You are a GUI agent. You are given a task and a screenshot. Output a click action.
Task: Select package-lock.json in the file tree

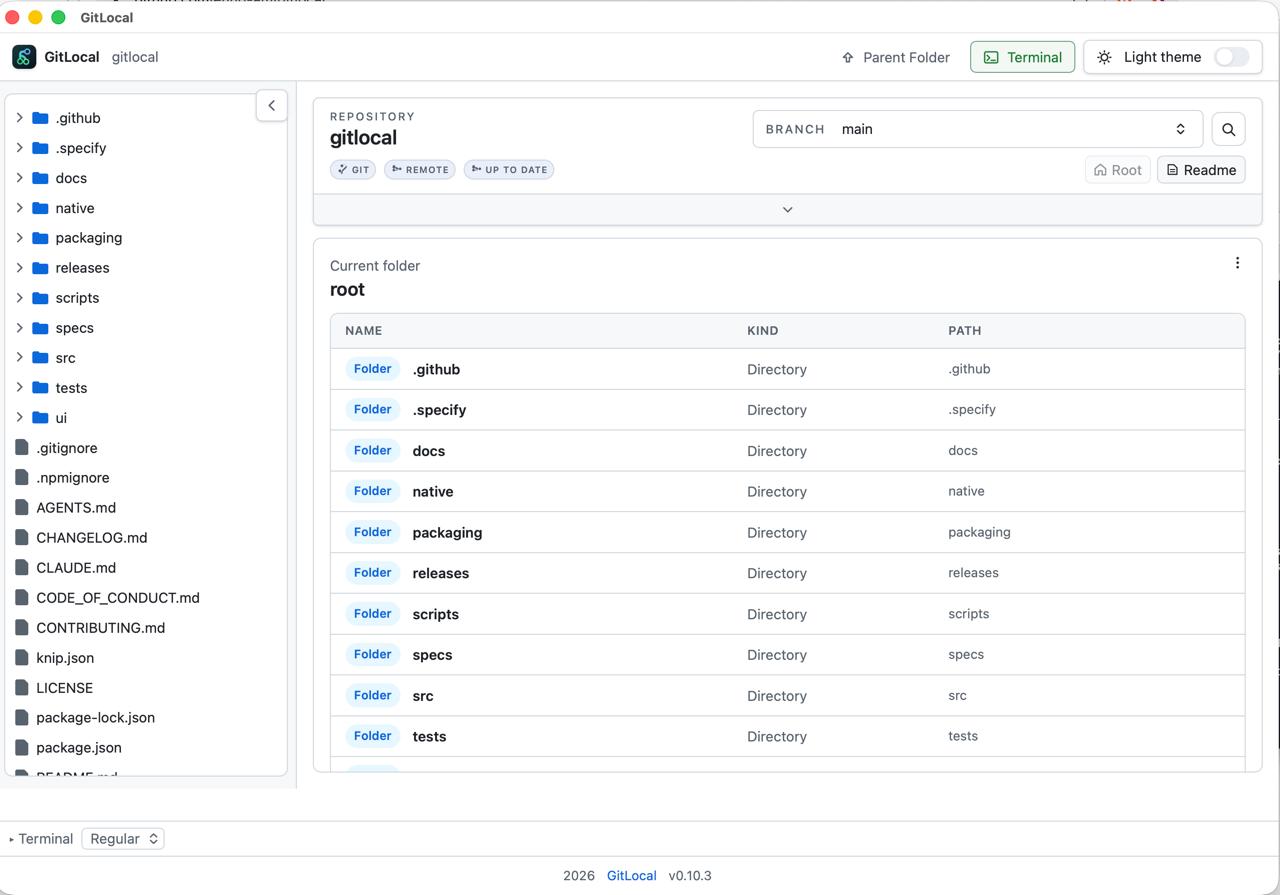tap(95, 718)
